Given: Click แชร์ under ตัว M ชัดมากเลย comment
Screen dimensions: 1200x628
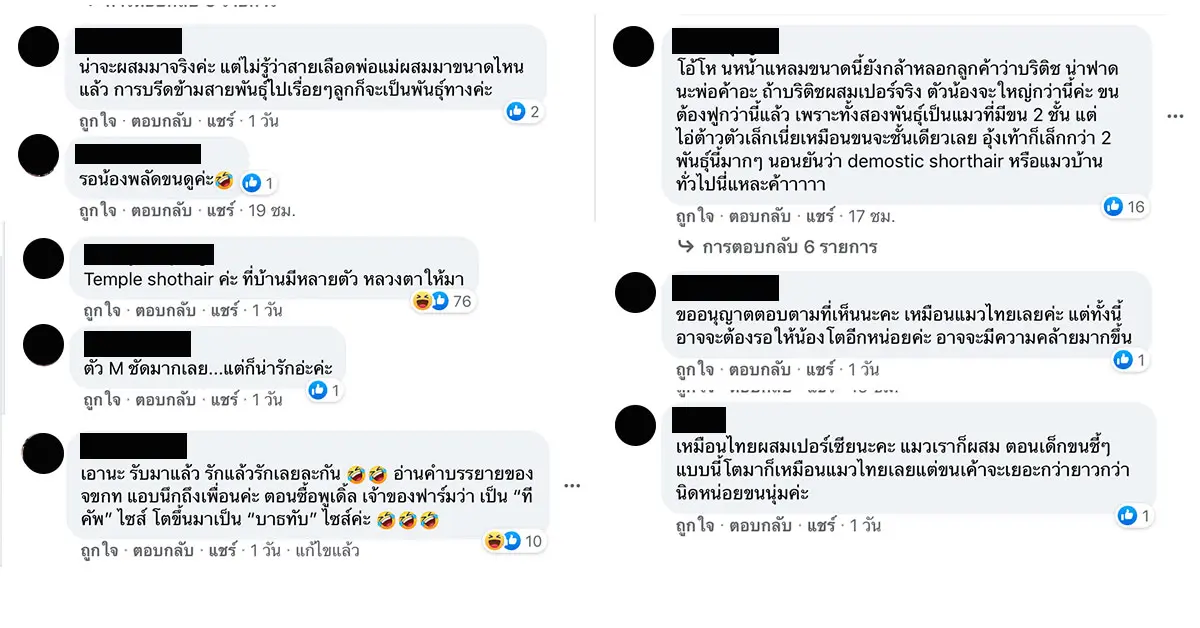Looking at the screenshot, I should point(220,399).
